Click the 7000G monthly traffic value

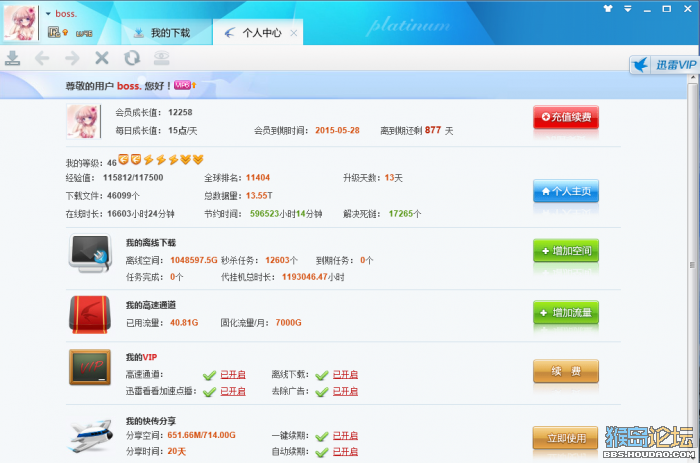pos(288,322)
